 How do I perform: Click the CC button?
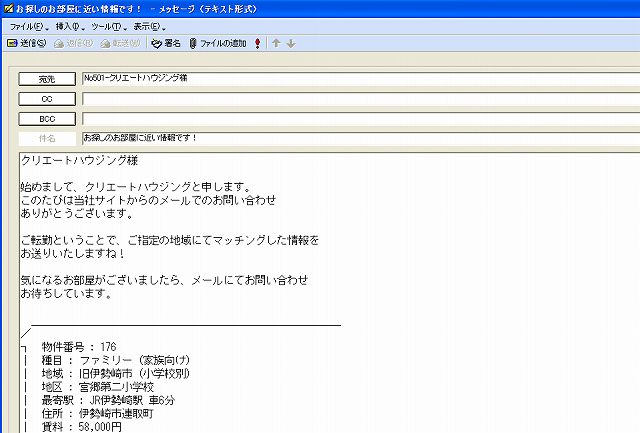47,99
